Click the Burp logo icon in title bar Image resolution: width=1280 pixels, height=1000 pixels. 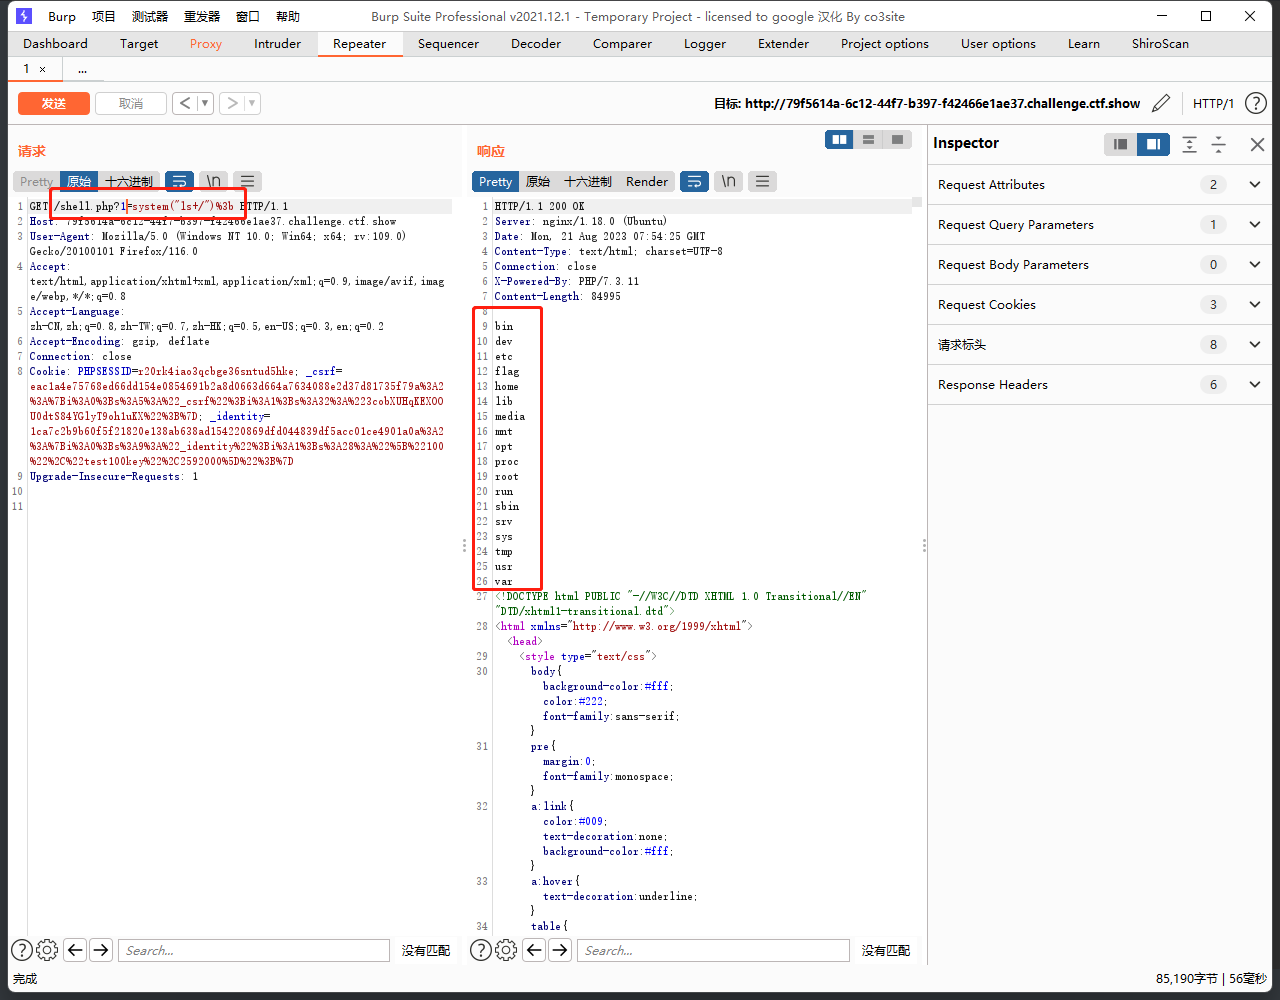pos(25,16)
